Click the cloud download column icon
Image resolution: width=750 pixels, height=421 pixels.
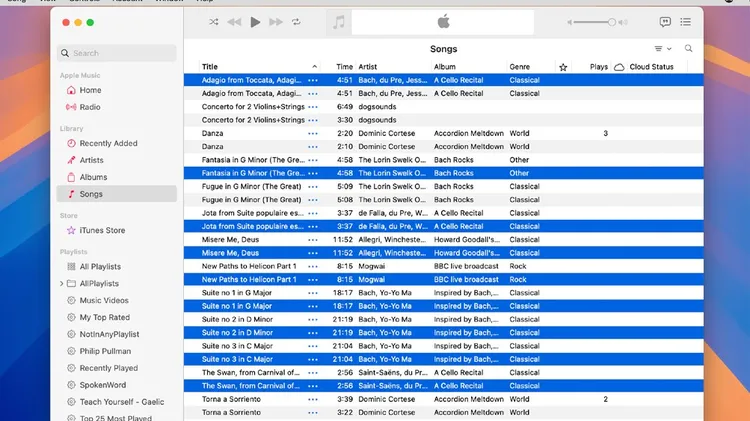pos(619,67)
